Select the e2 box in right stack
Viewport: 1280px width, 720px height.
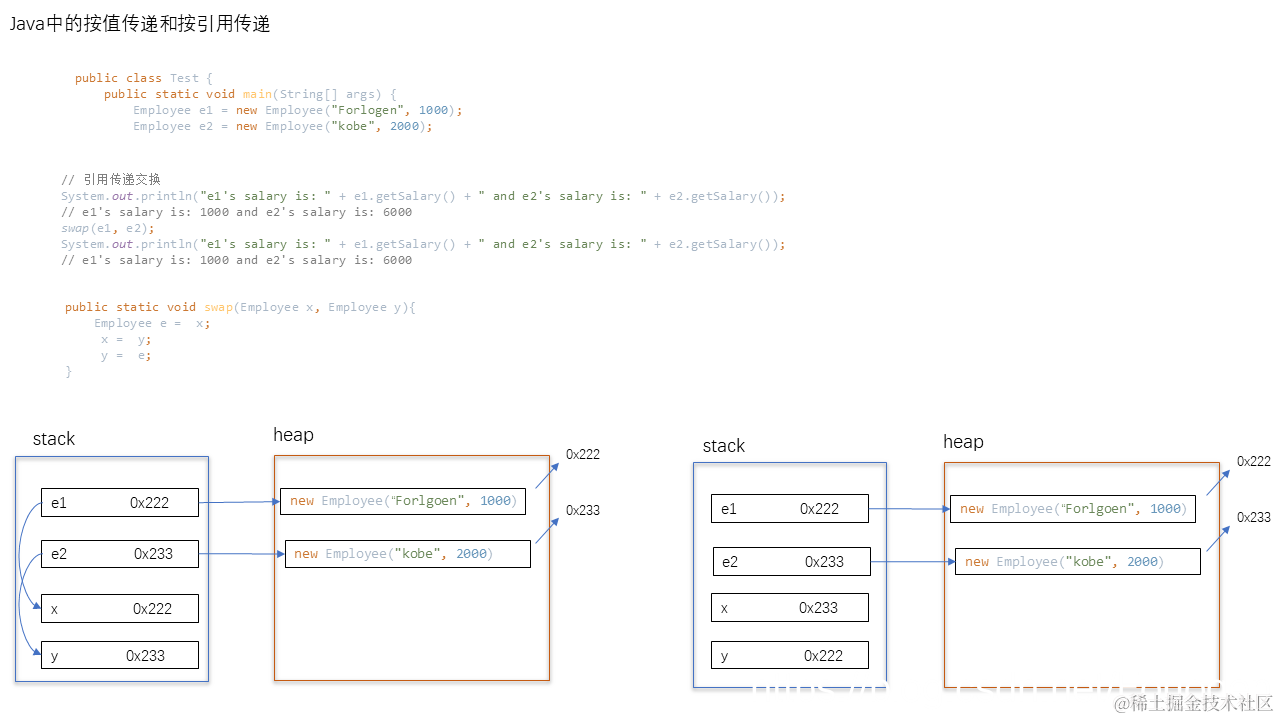pyautogui.click(x=792, y=561)
